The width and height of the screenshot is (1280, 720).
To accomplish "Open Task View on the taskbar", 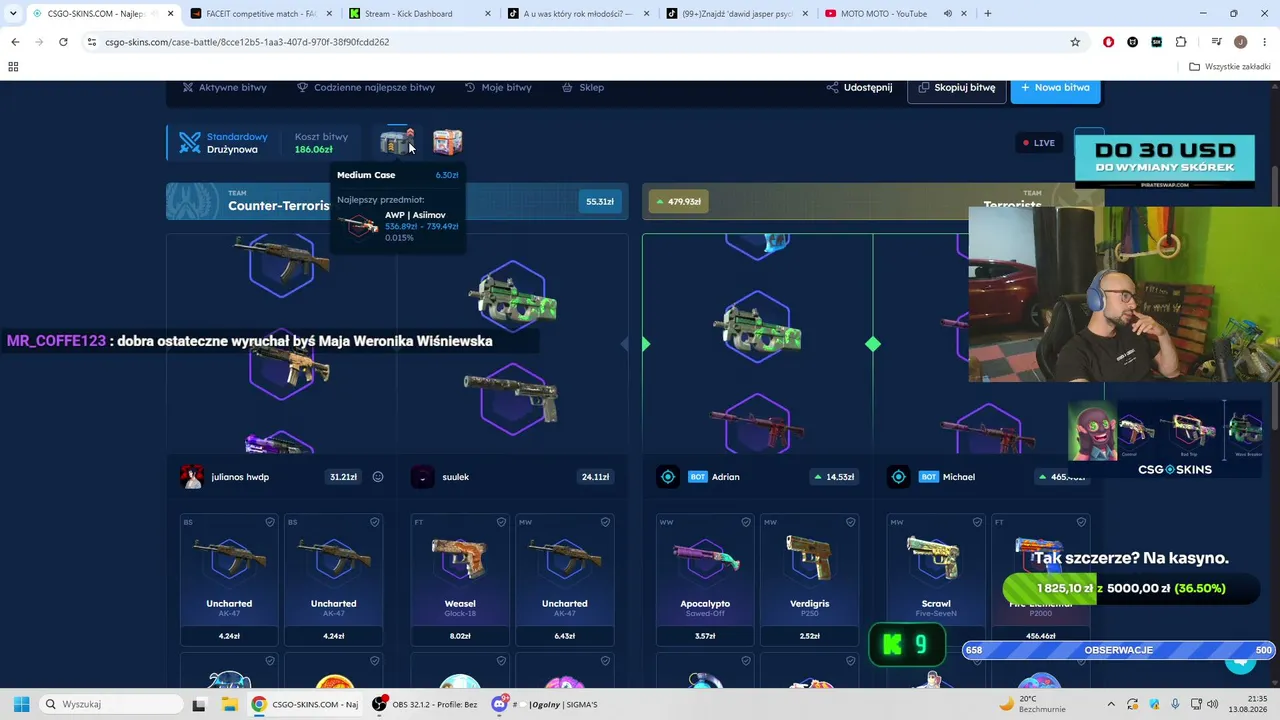I will (x=199, y=704).
